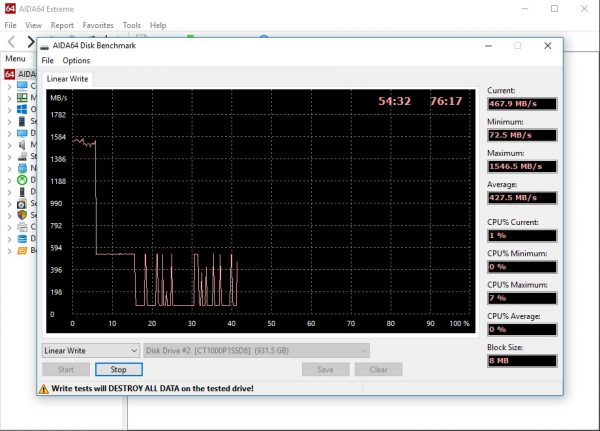The height and width of the screenshot is (431, 600).
Task: Minimize the AIDA64 Disk Benchmark dialog
Action: [488, 46]
